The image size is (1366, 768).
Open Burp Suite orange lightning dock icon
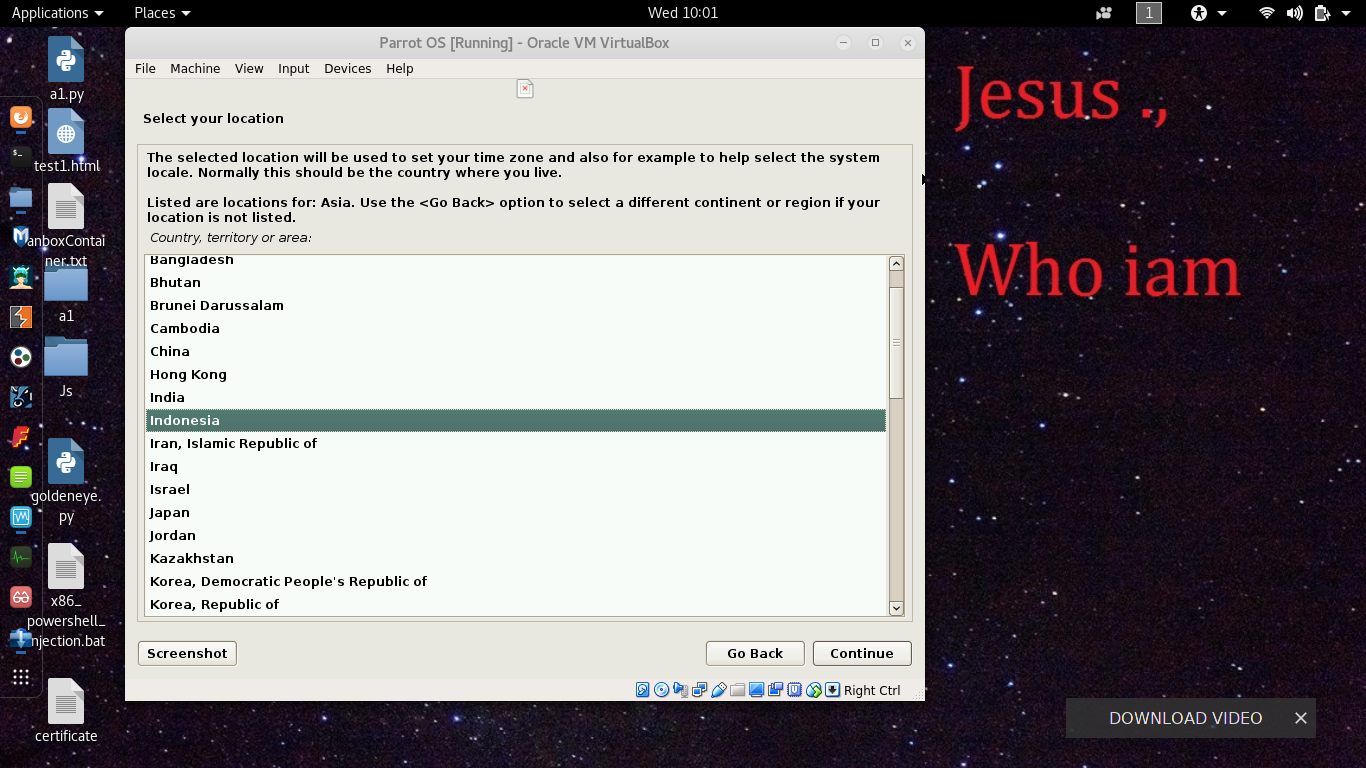click(x=21, y=317)
